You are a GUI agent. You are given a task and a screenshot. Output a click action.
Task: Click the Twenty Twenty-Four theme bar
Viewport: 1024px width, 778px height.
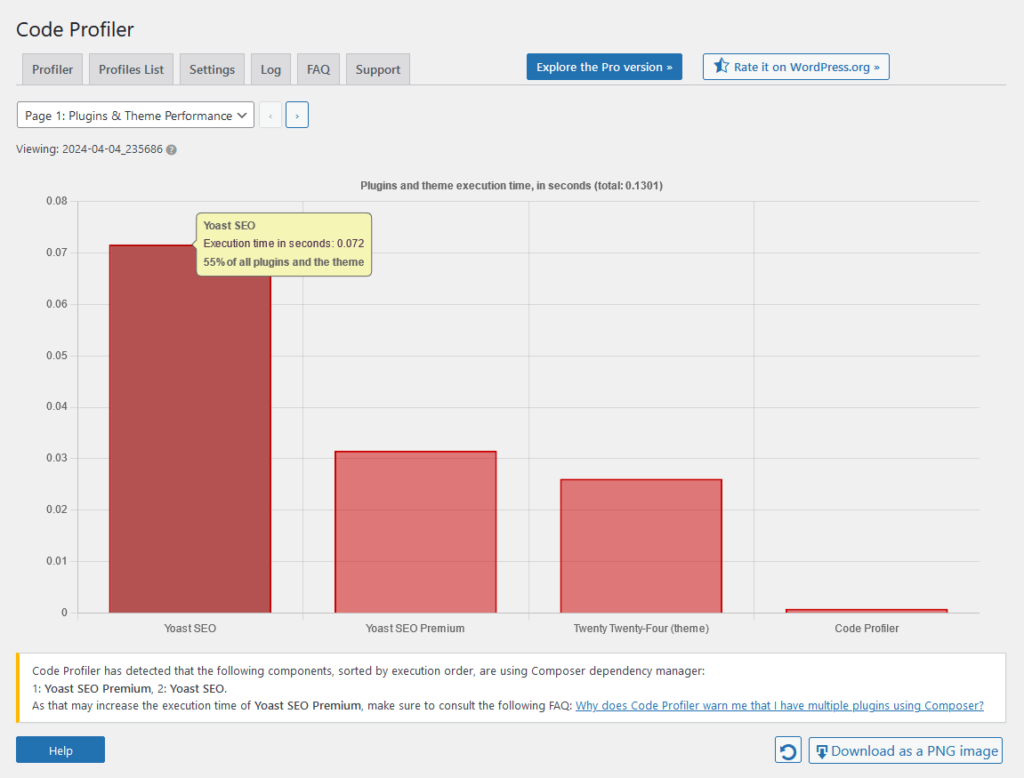pos(641,546)
